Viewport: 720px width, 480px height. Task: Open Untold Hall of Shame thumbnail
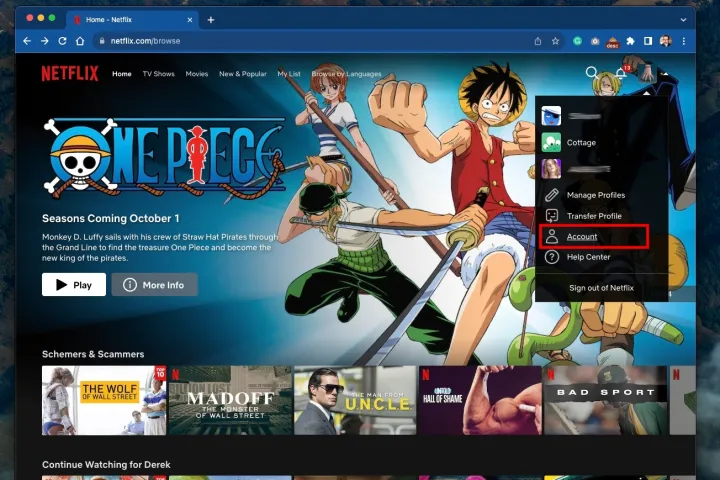pyautogui.click(x=480, y=400)
